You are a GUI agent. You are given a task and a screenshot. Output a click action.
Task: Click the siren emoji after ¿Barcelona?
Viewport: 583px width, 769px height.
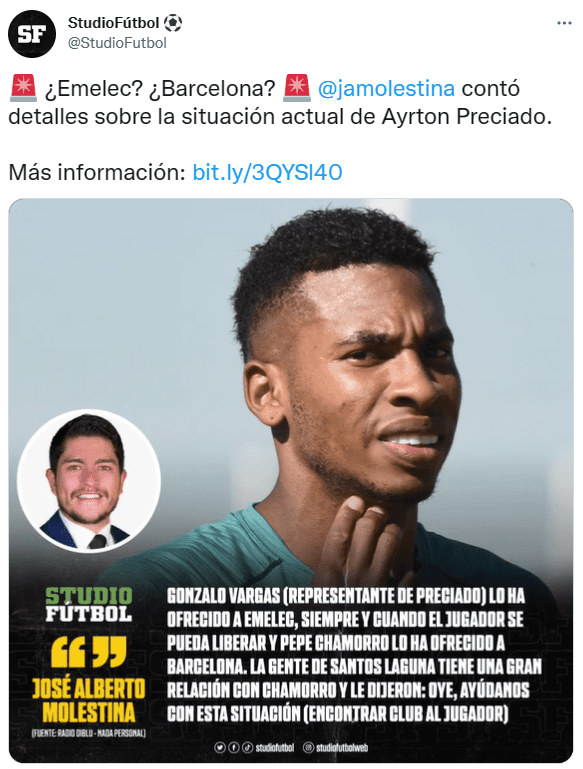click(x=297, y=88)
